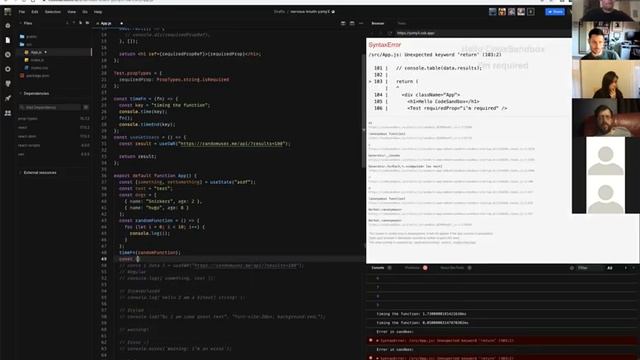Image resolution: width=640 pixels, height=360 pixels.
Task: Click the clear console icon
Action: (x=571, y=268)
